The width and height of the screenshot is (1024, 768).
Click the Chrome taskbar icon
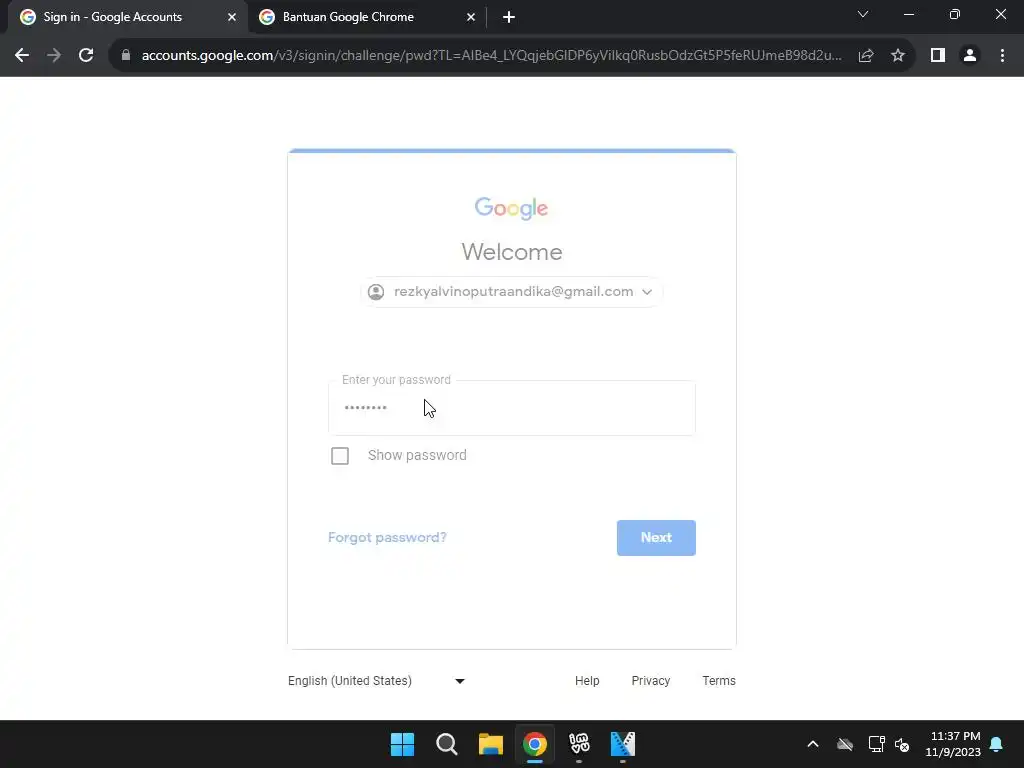[x=535, y=744]
